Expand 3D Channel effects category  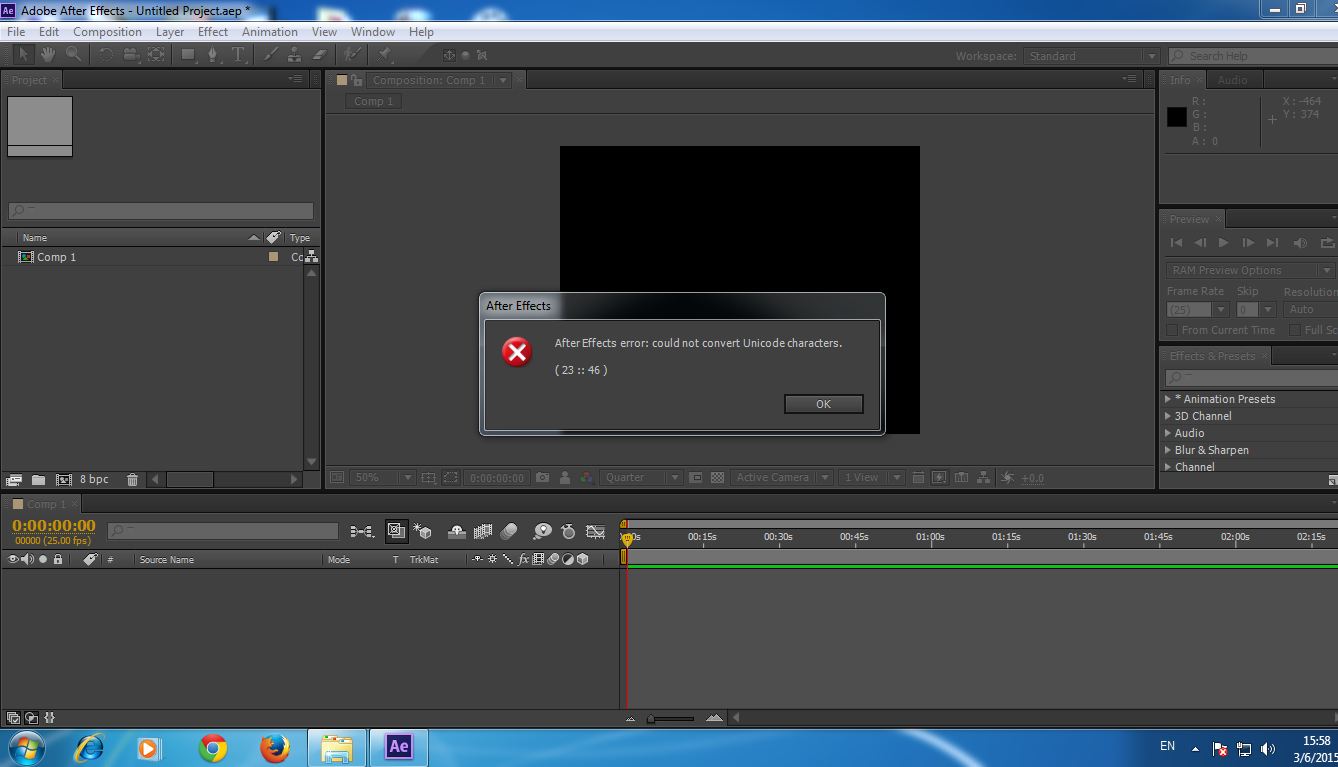tap(1168, 416)
